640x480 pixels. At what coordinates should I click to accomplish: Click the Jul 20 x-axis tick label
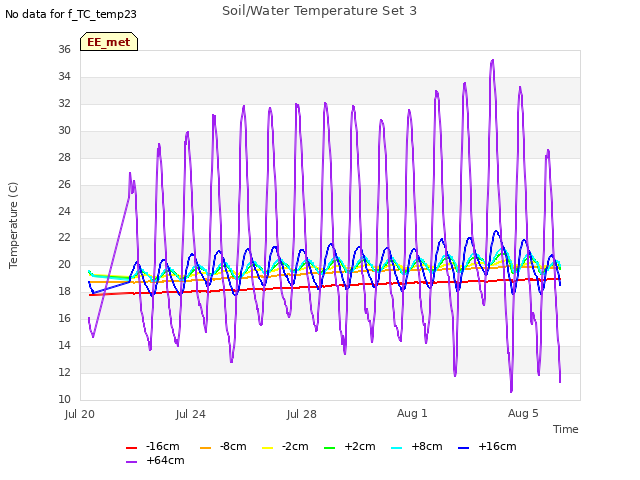pos(80,414)
